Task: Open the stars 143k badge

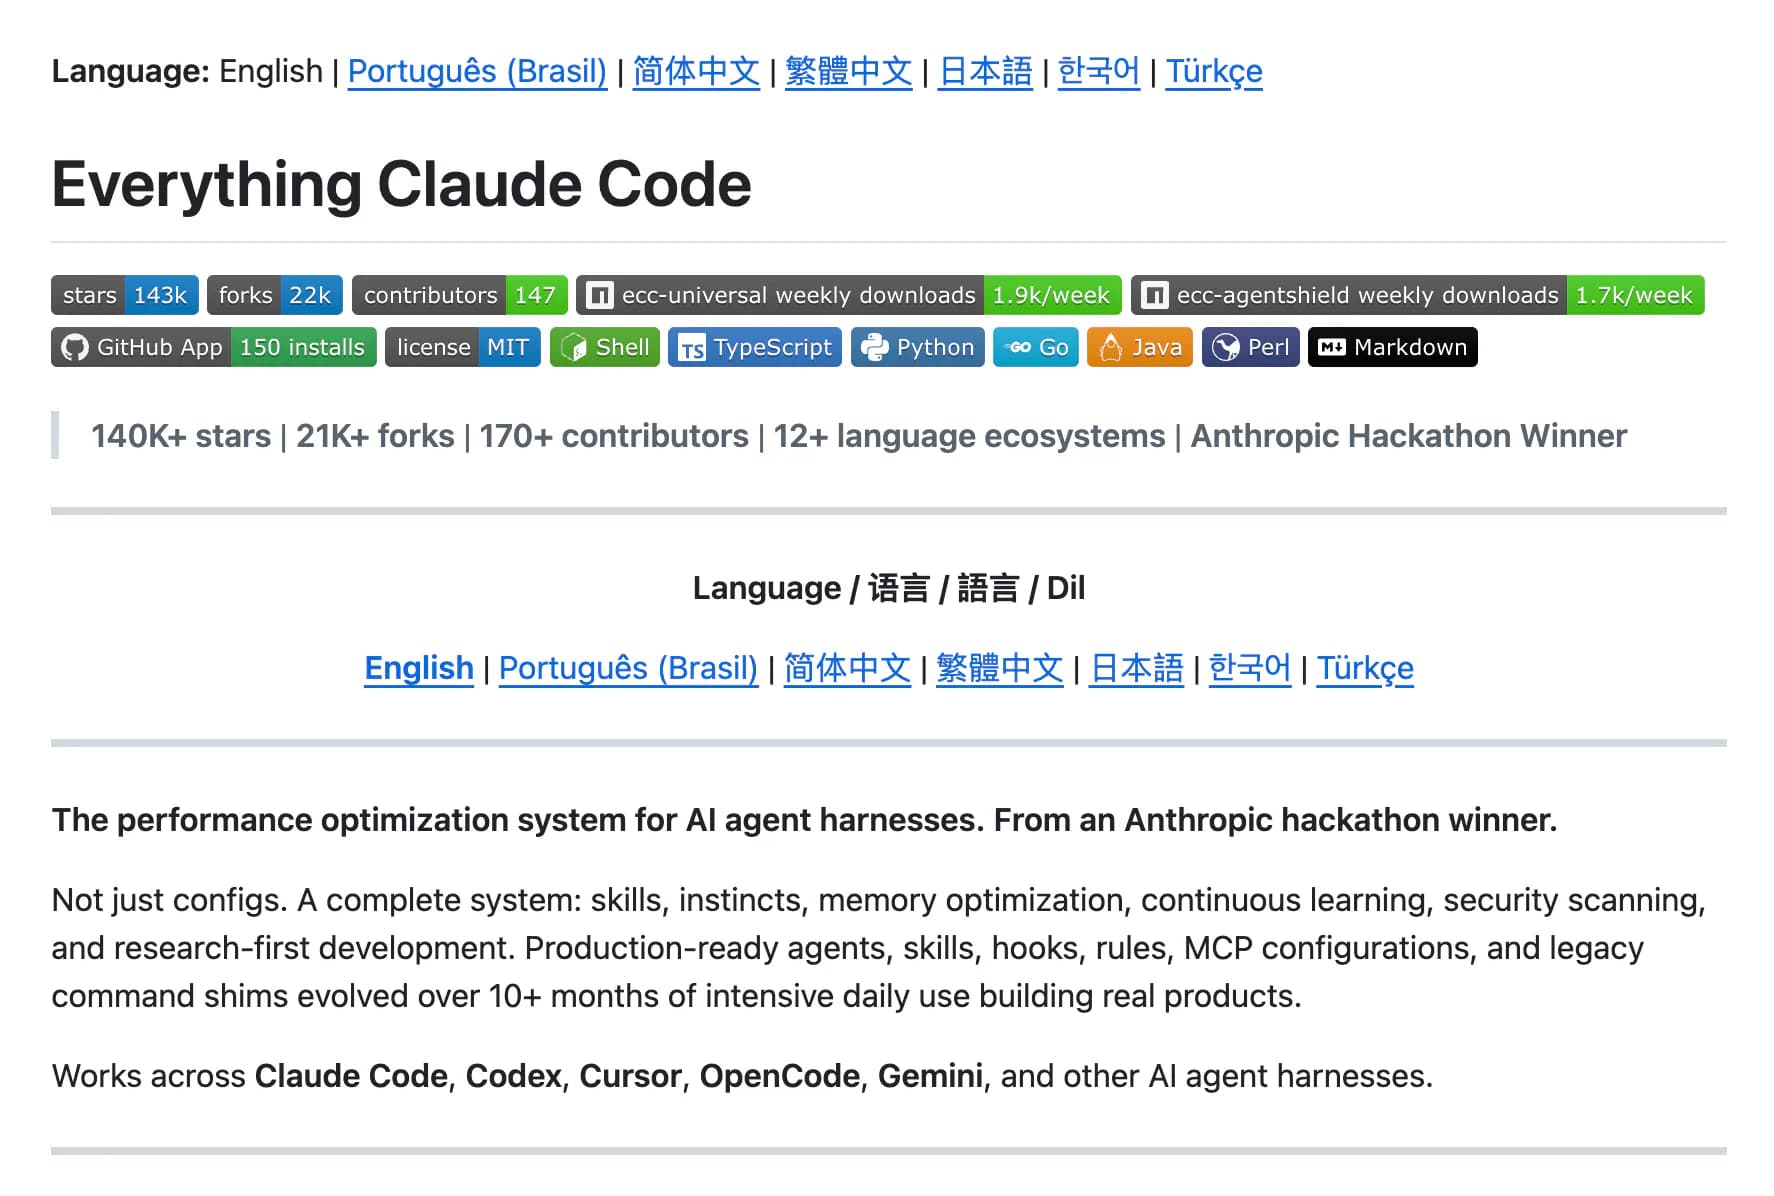Action: (124, 295)
